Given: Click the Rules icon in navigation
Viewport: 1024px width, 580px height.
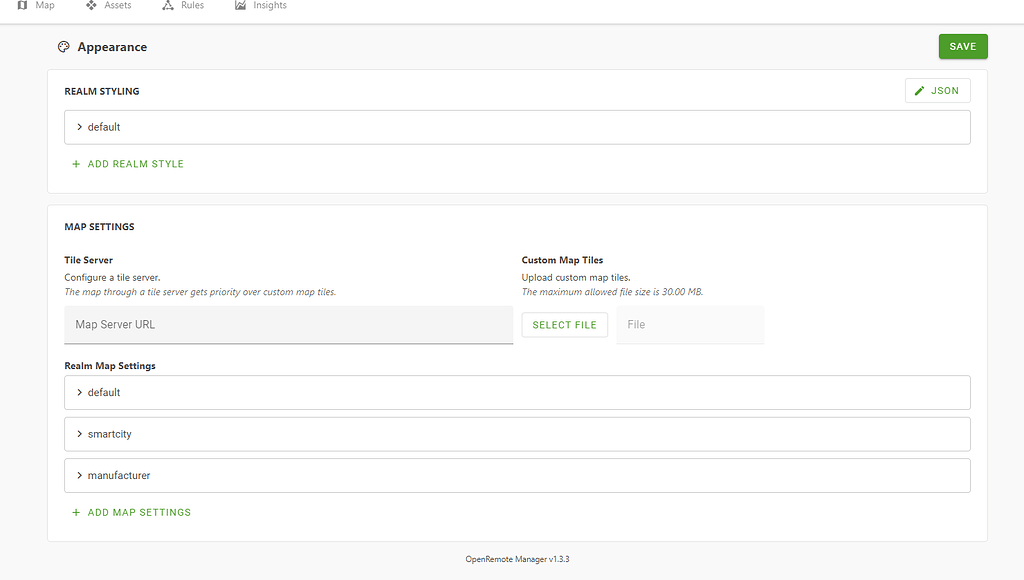Looking at the screenshot, I should (x=168, y=5).
